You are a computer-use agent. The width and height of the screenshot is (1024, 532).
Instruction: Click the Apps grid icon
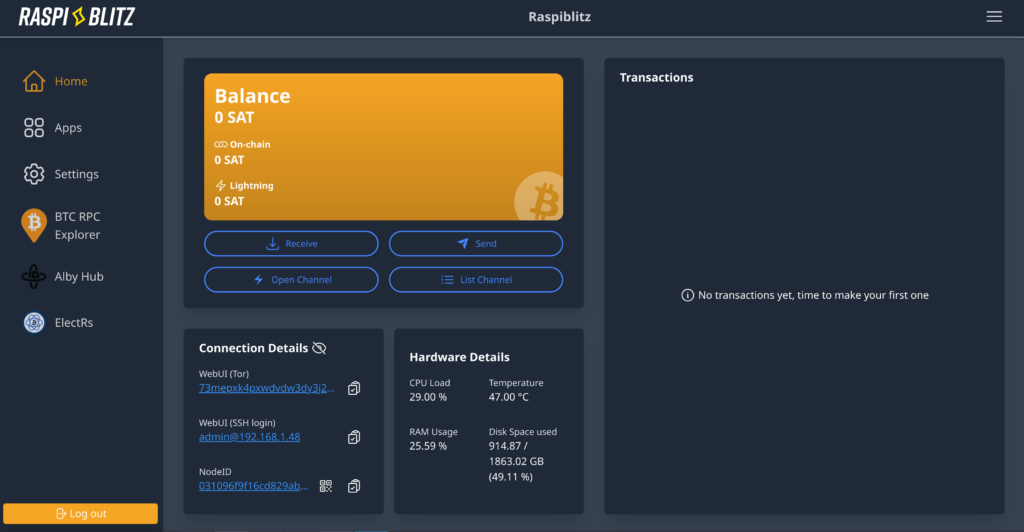34,127
